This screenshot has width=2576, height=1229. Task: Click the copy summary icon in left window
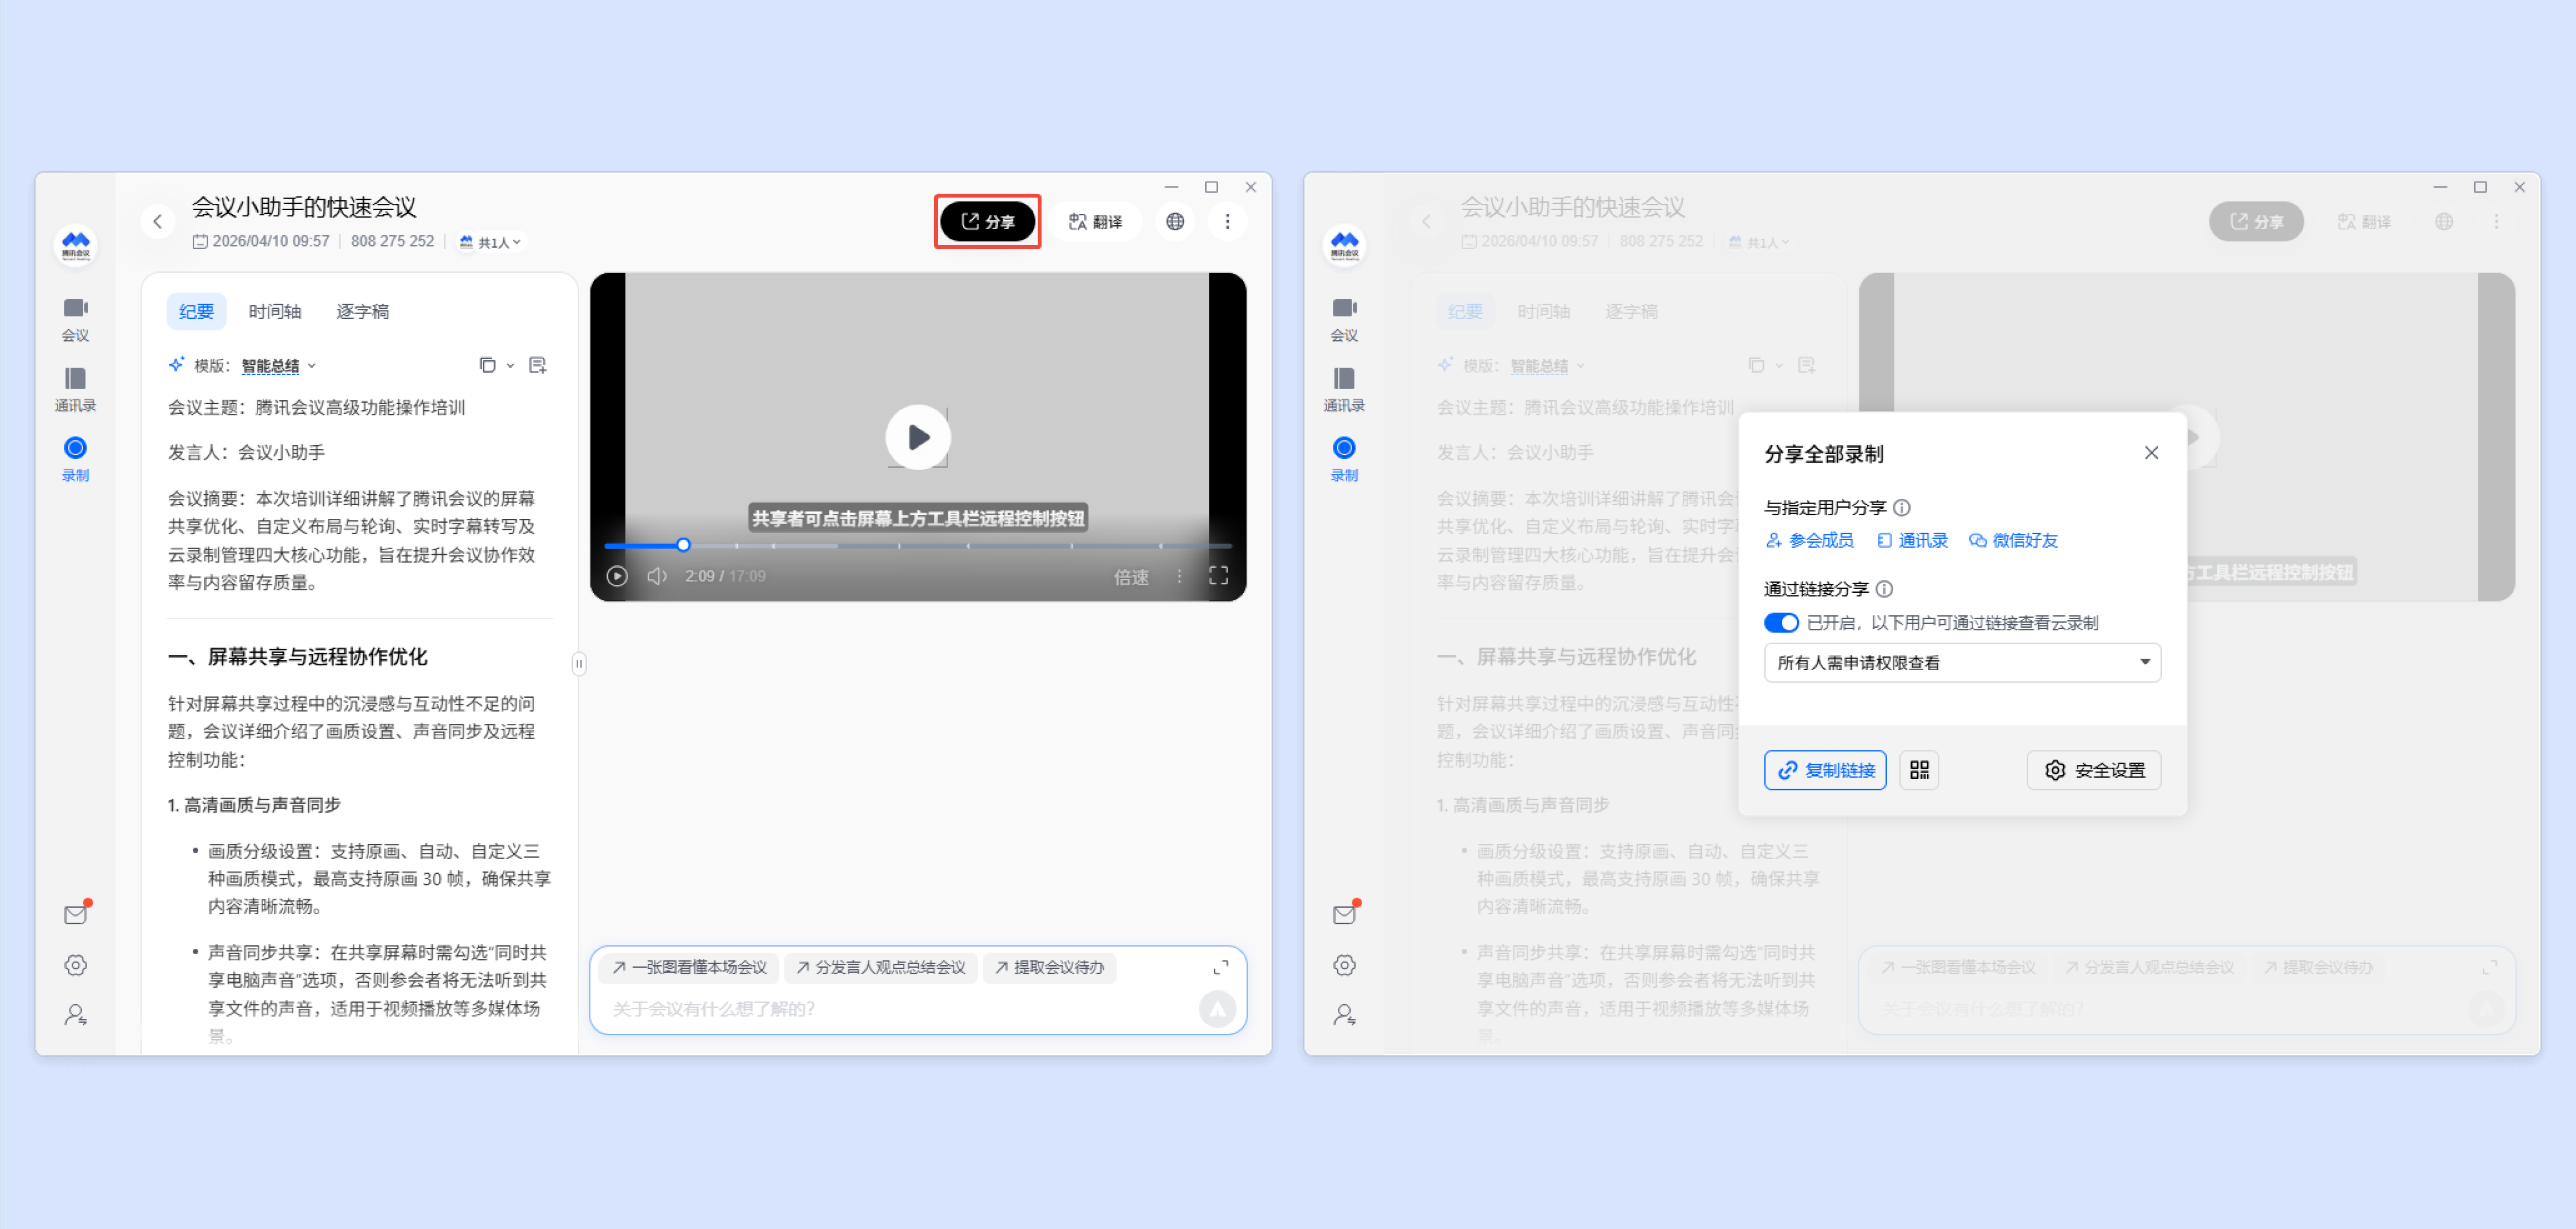point(487,365)
